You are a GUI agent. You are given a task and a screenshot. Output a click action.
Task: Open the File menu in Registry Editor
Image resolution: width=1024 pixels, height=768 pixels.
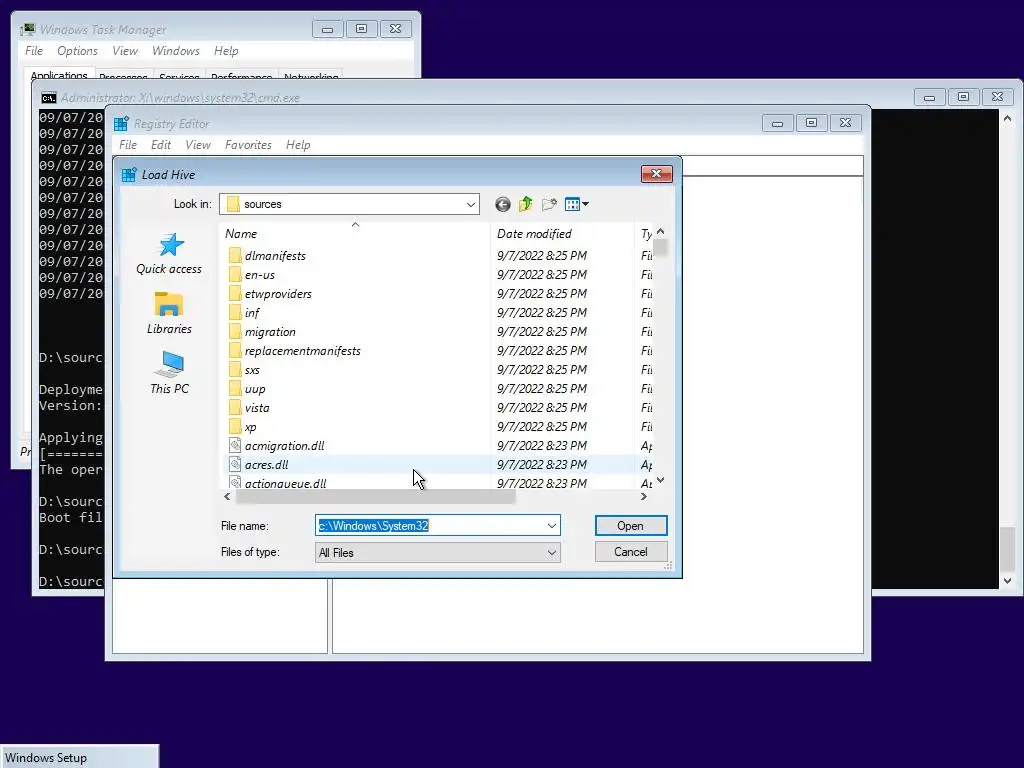coord(128,145)
